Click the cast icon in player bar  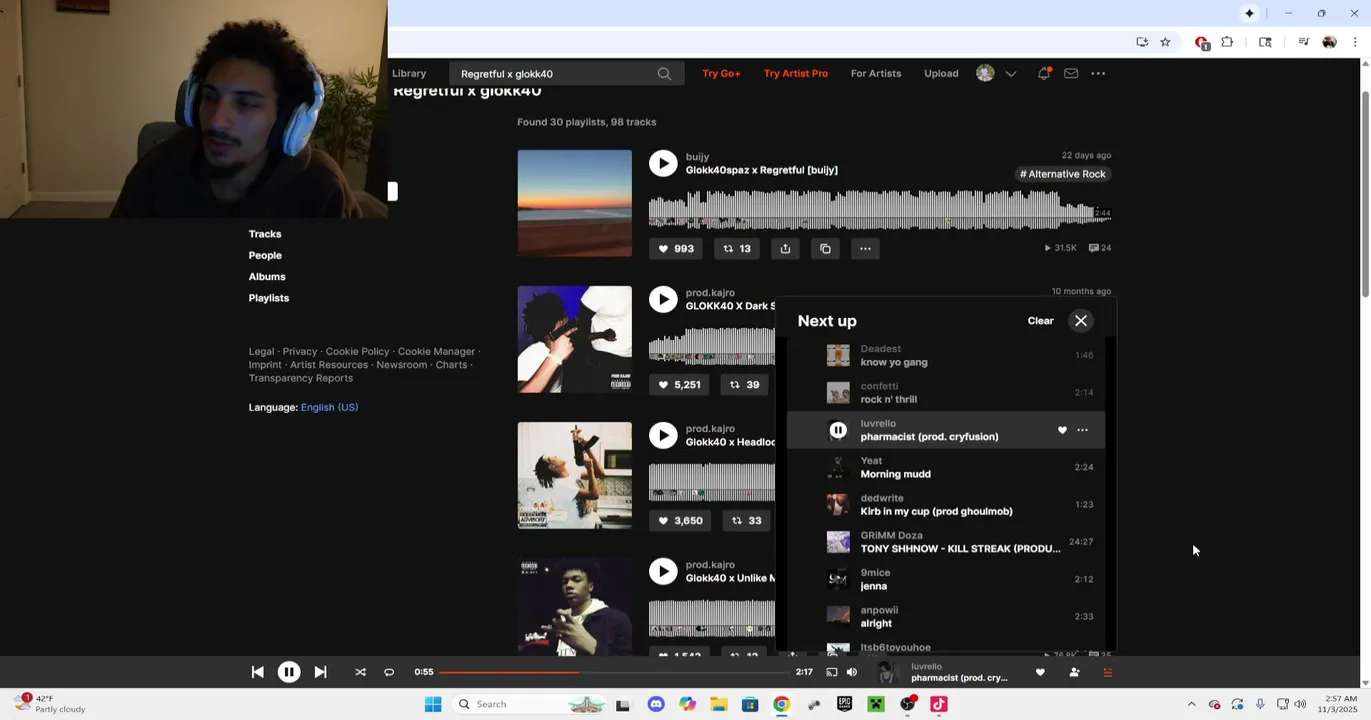click(x=832, y=672)
